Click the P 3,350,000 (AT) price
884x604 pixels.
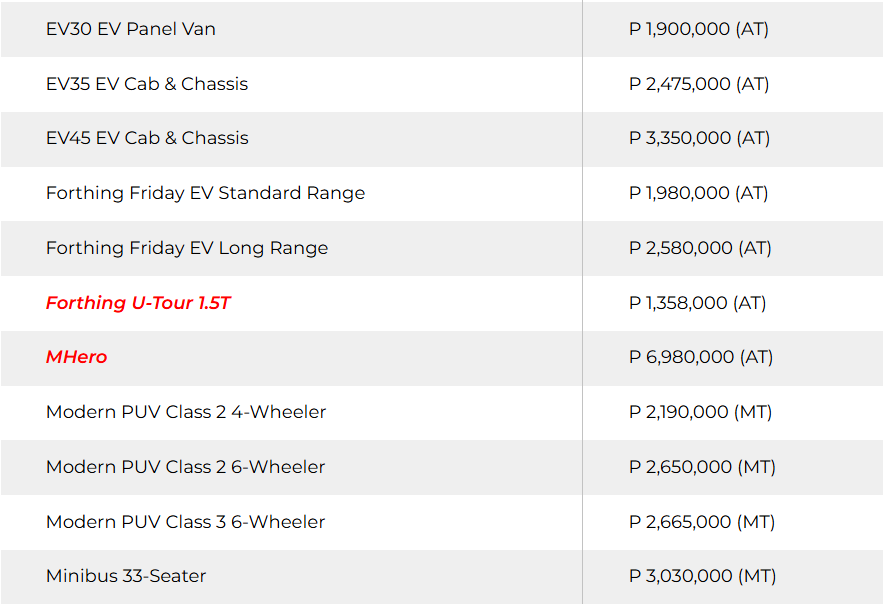click(x=700, y=138)
